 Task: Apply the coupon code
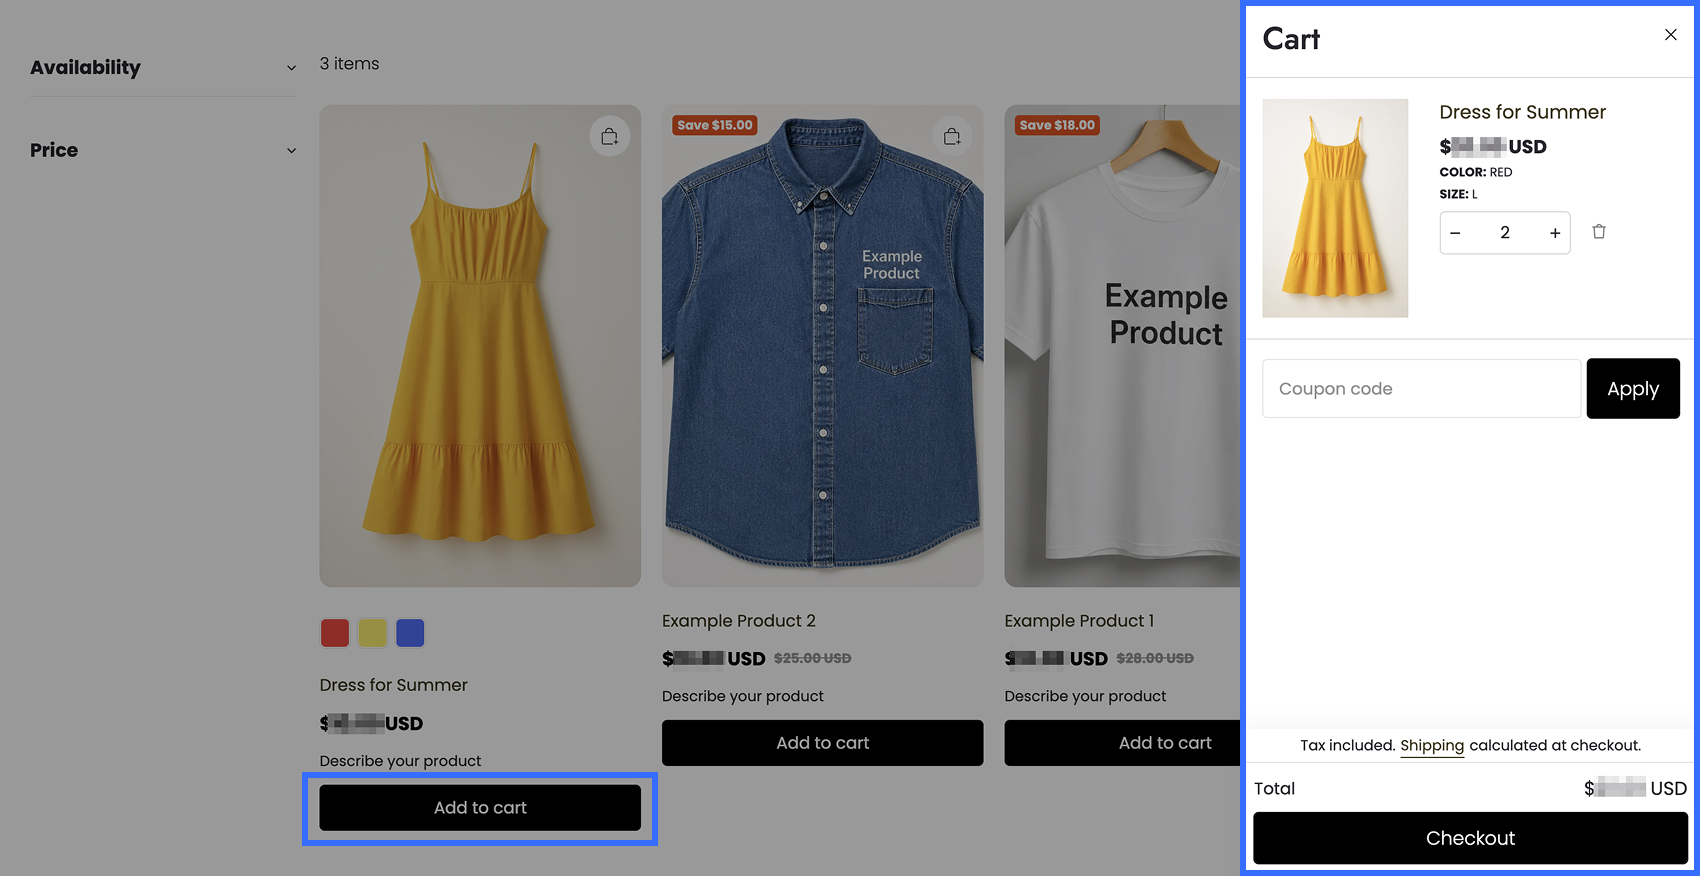pos(1633,389)
